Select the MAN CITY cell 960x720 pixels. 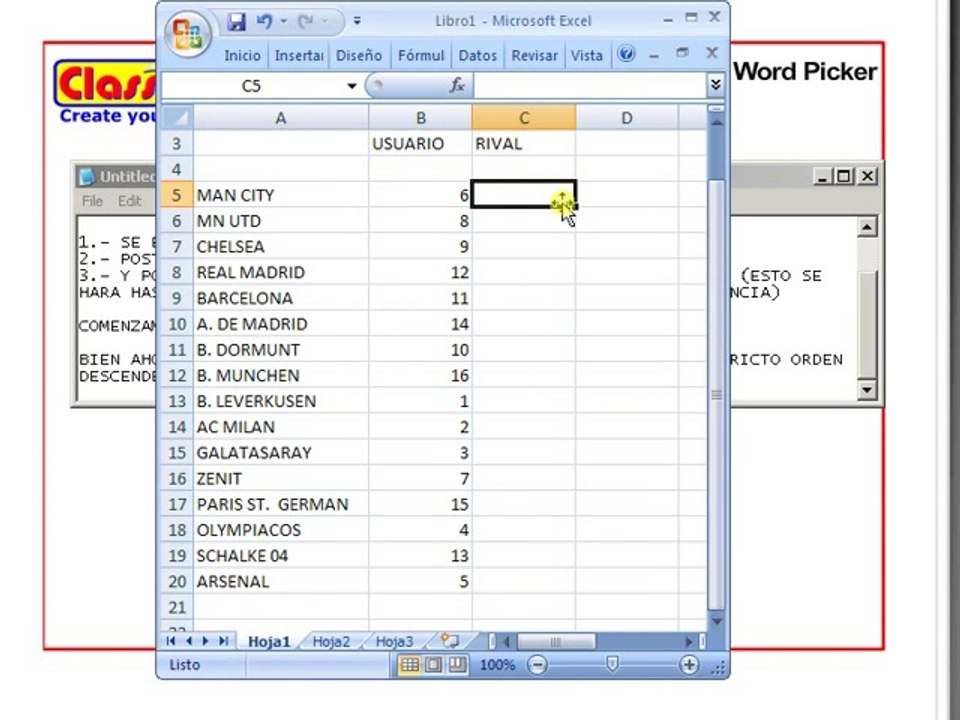click(281, 195)
